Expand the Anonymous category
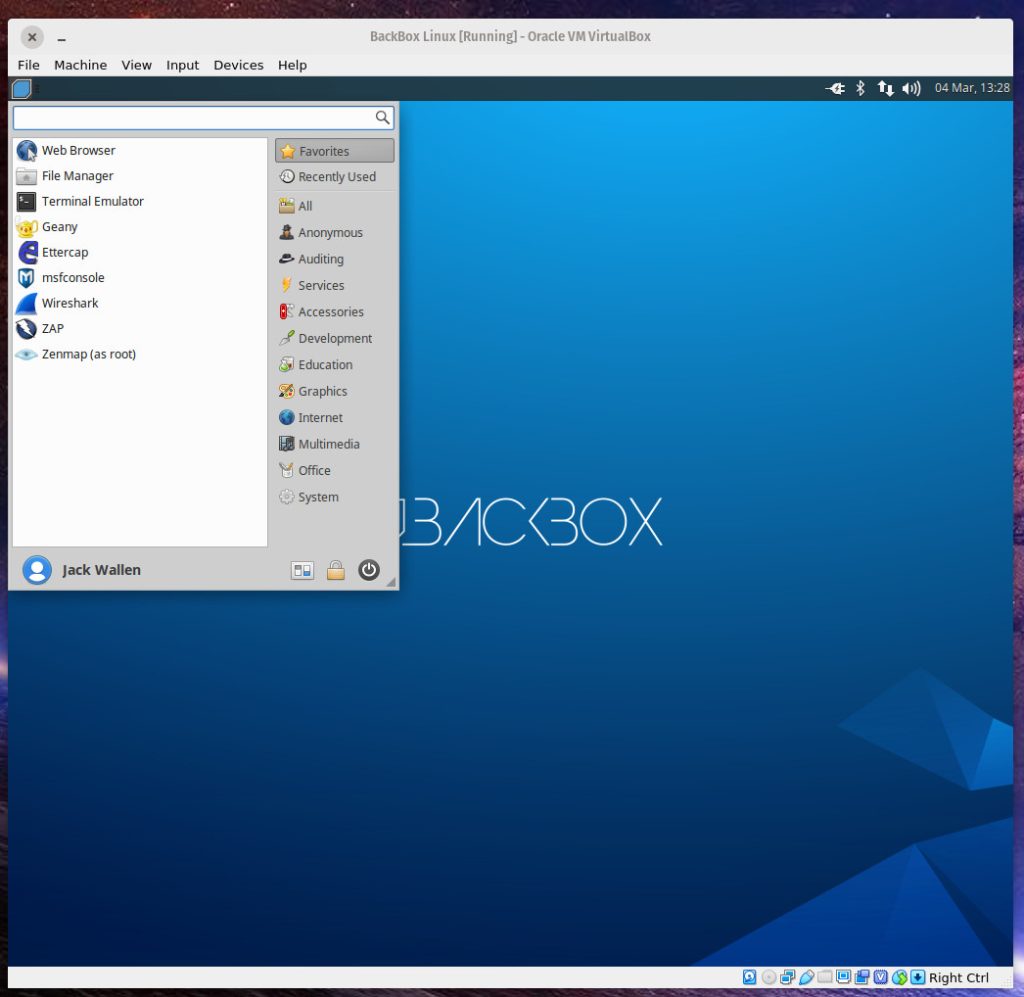The width and height of the screenshot is (1024, 997). pos(330,233)
